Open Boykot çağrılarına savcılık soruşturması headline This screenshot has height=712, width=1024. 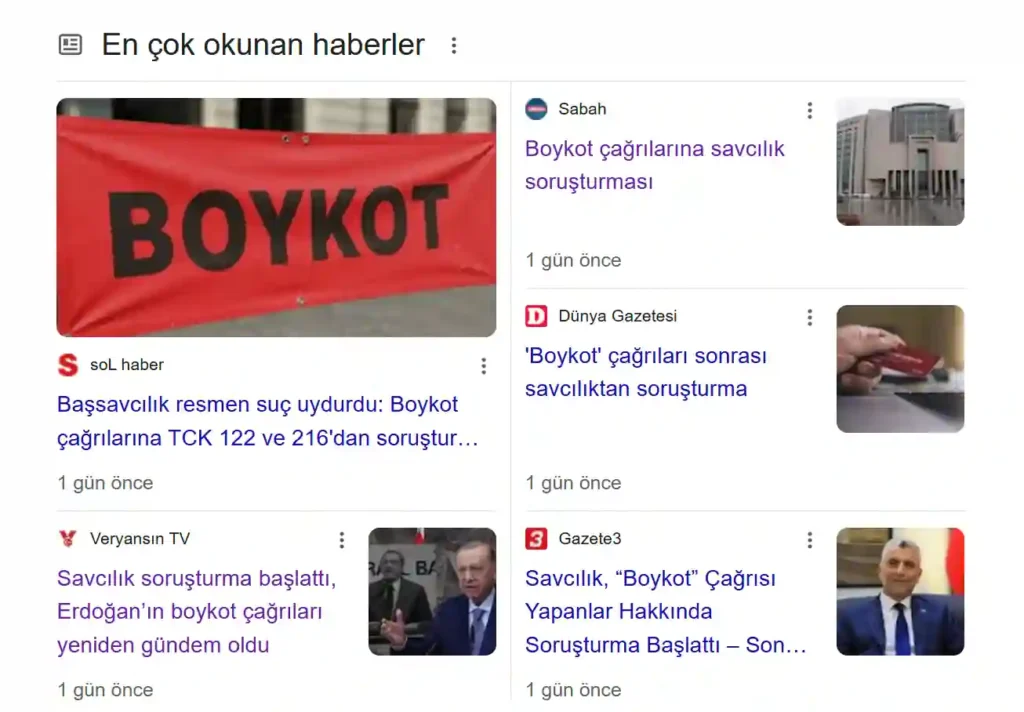654,165
